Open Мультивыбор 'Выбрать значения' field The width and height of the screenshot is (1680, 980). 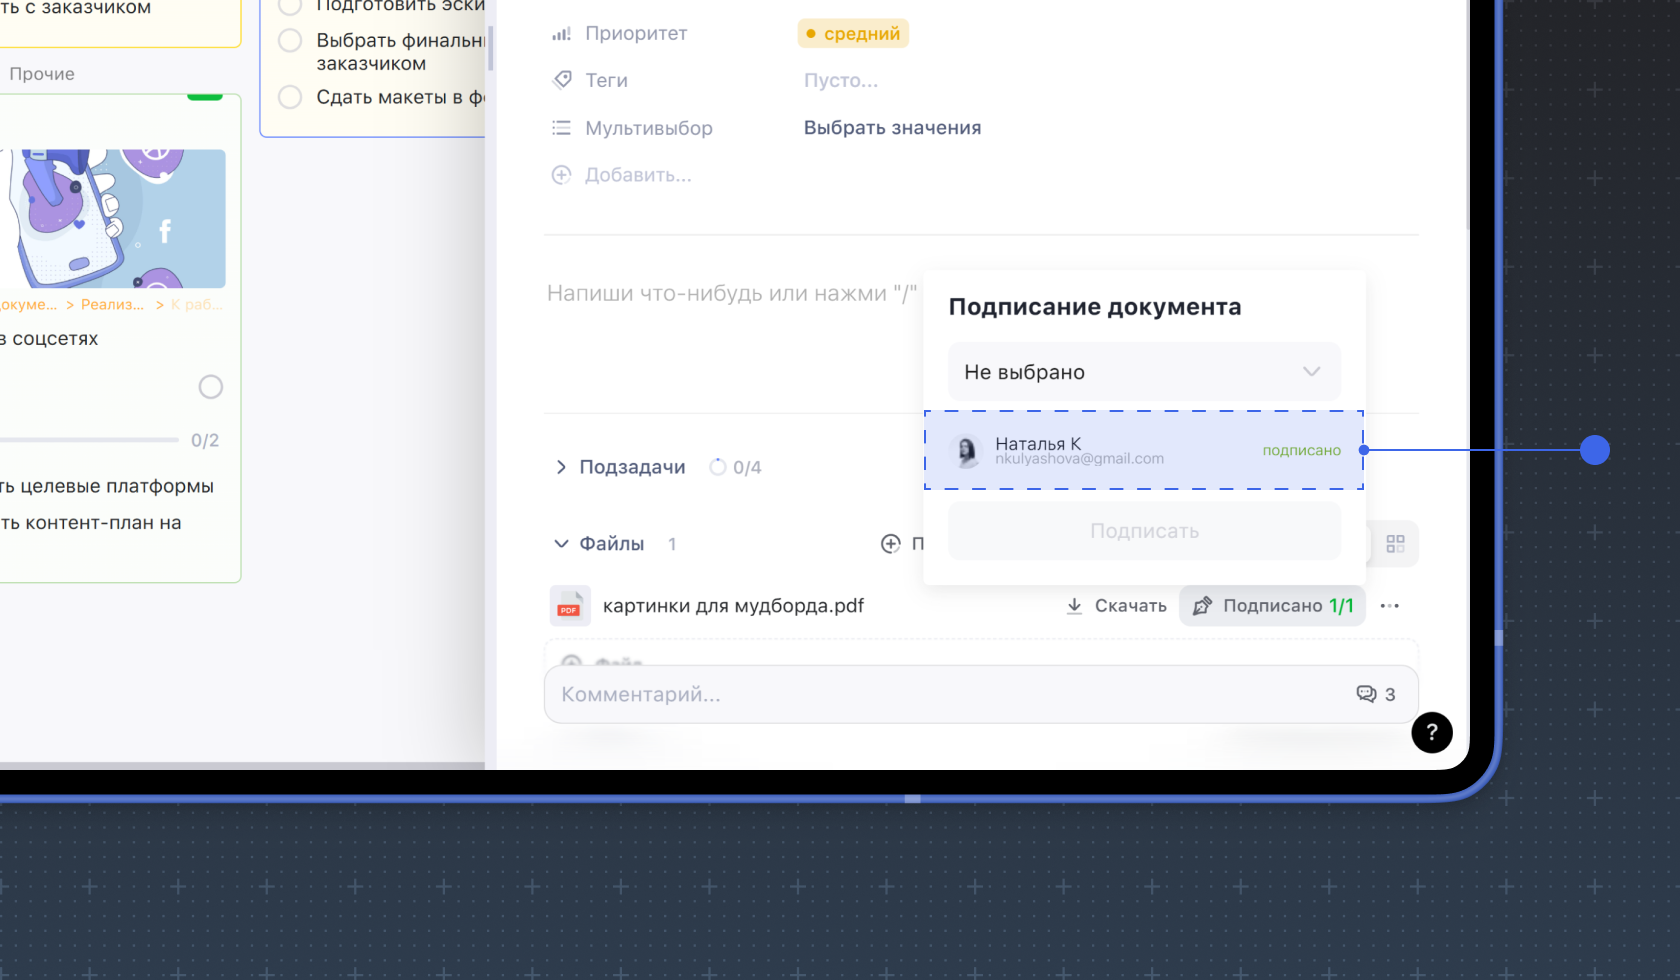892,128
